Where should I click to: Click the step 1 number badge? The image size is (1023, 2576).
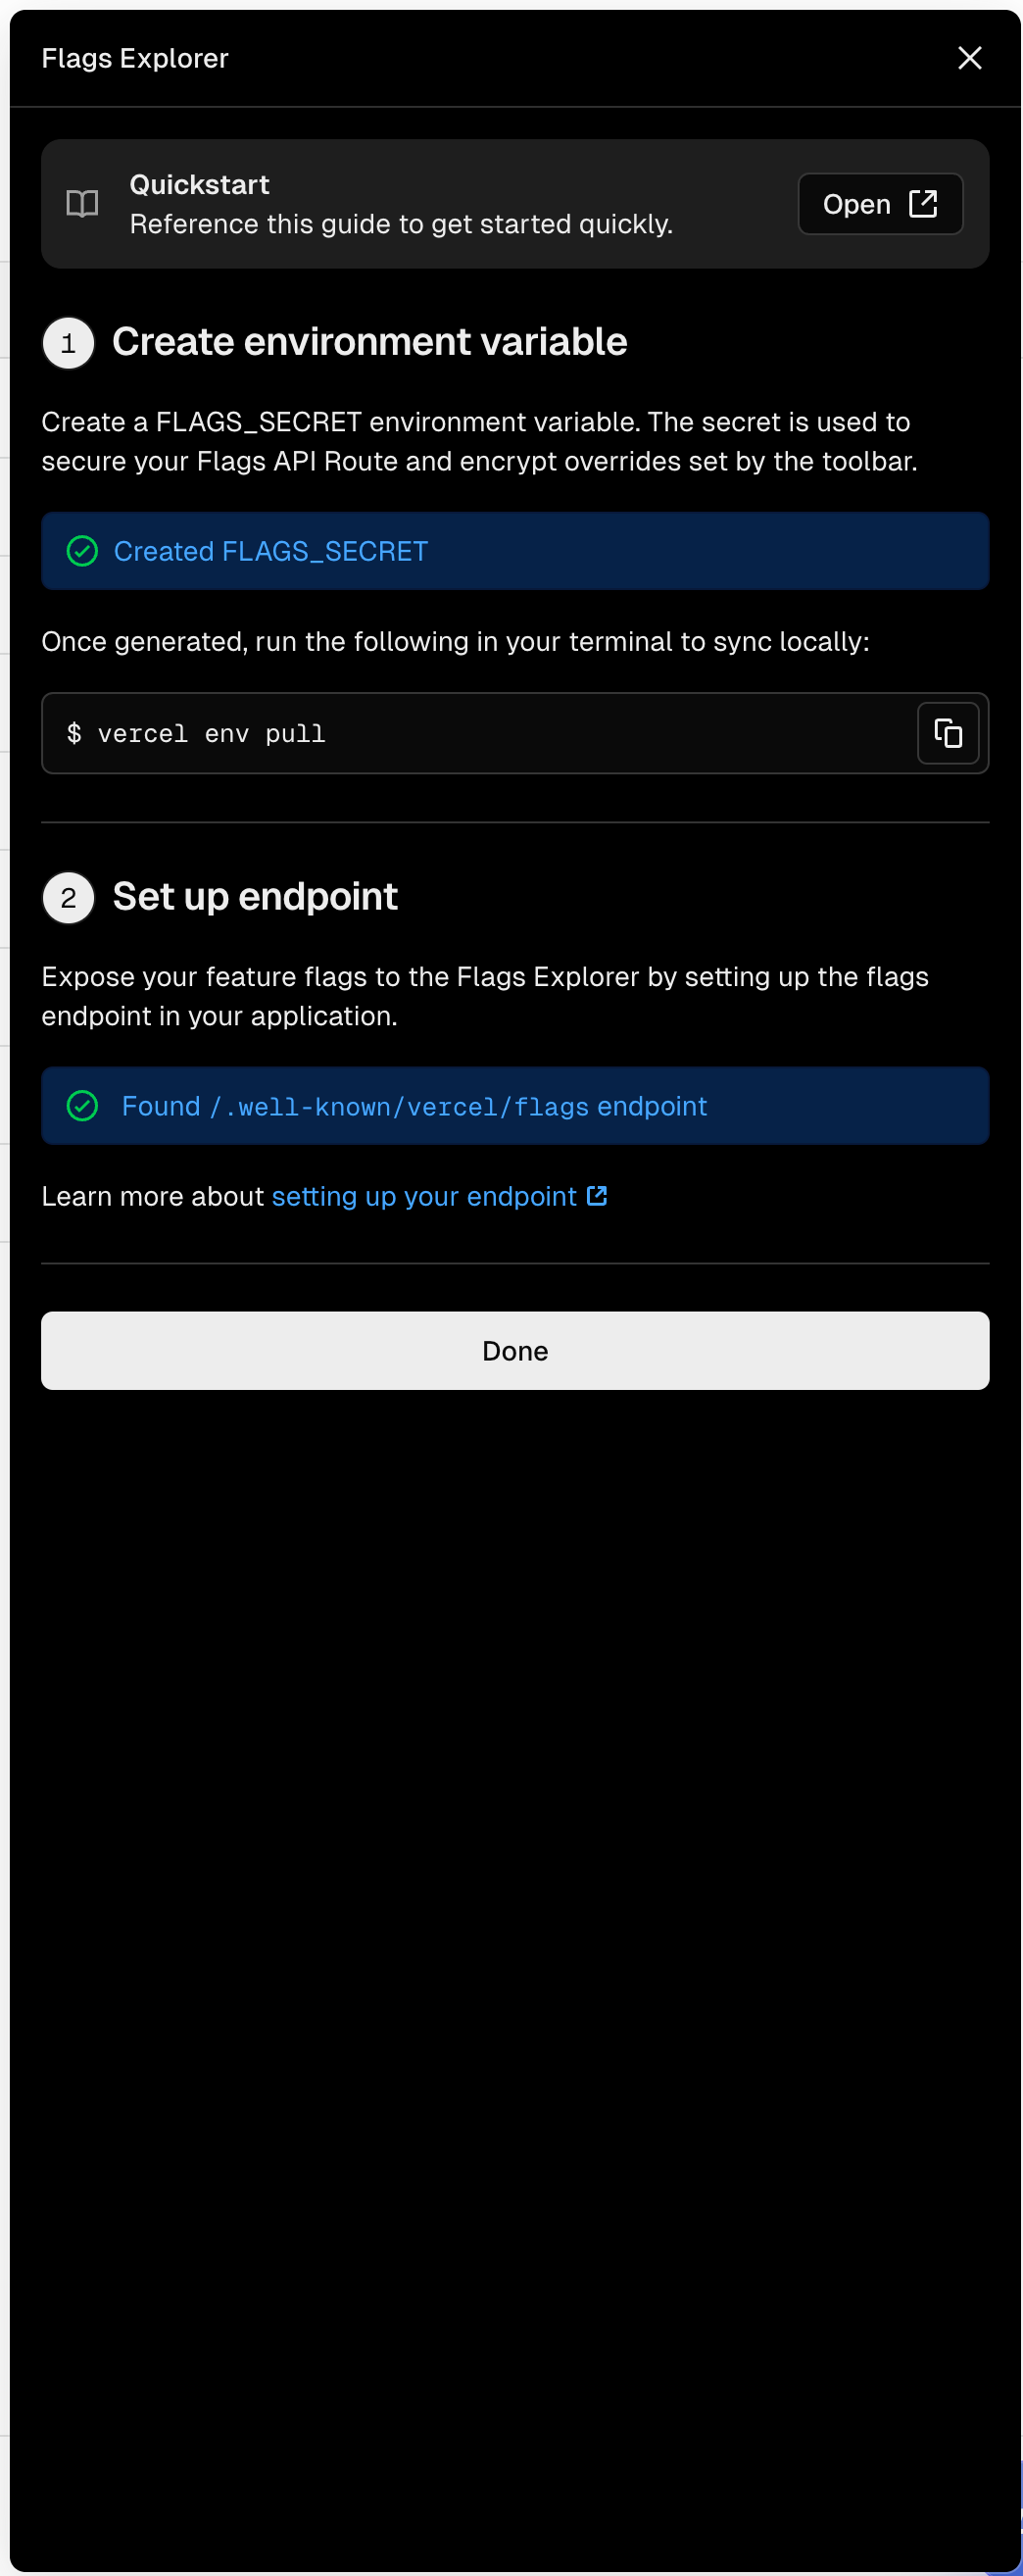click(68, 343)
